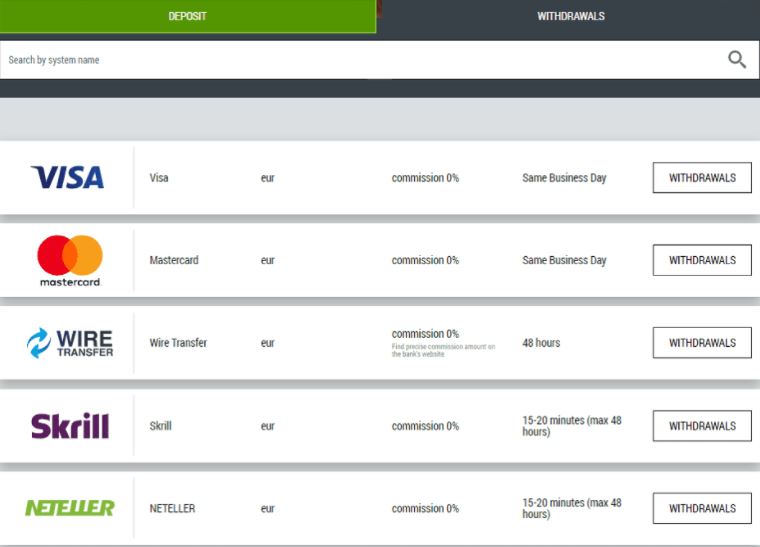Click 'commission 0%' in NETELLER row

coord(425,508)
